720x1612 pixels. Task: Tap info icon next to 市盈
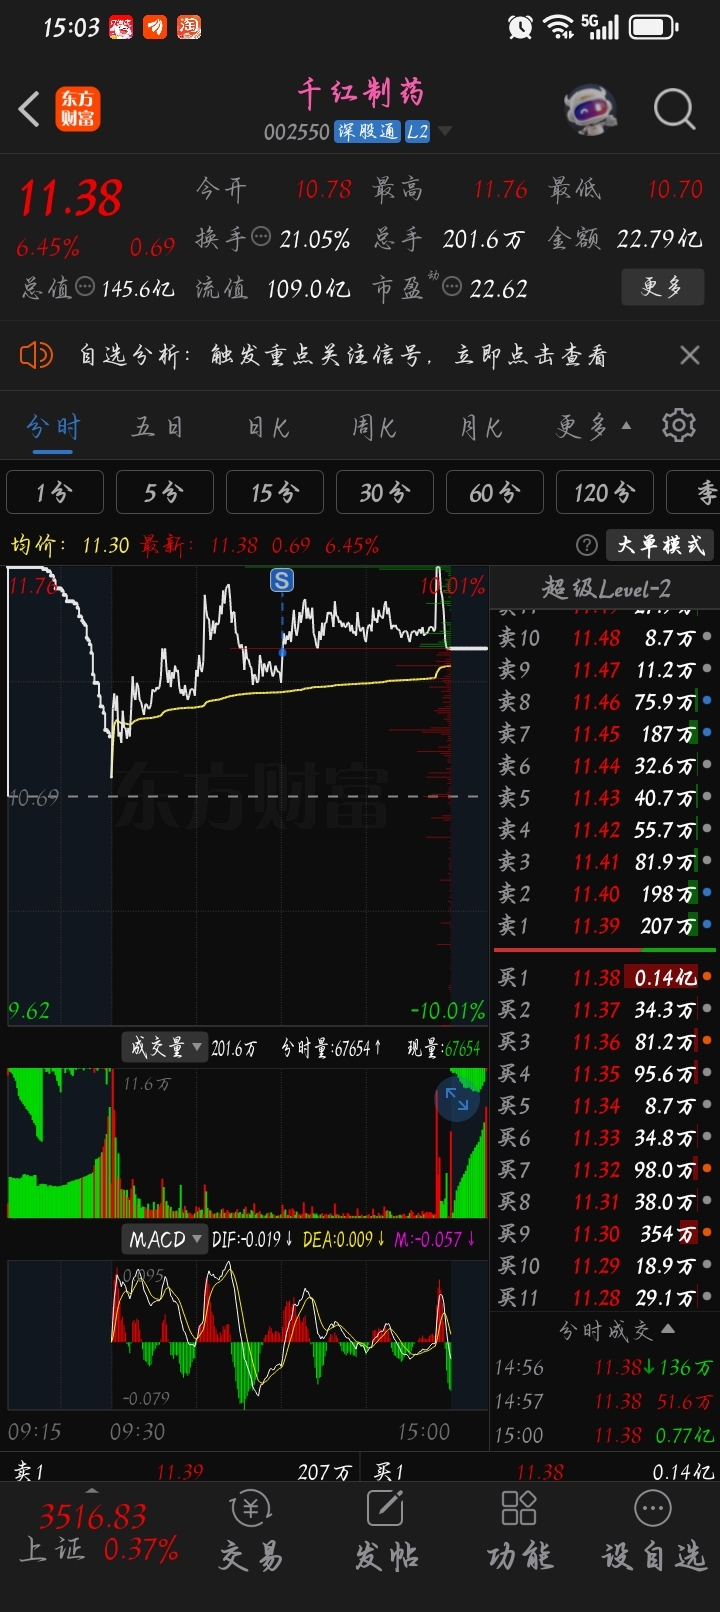452,287
